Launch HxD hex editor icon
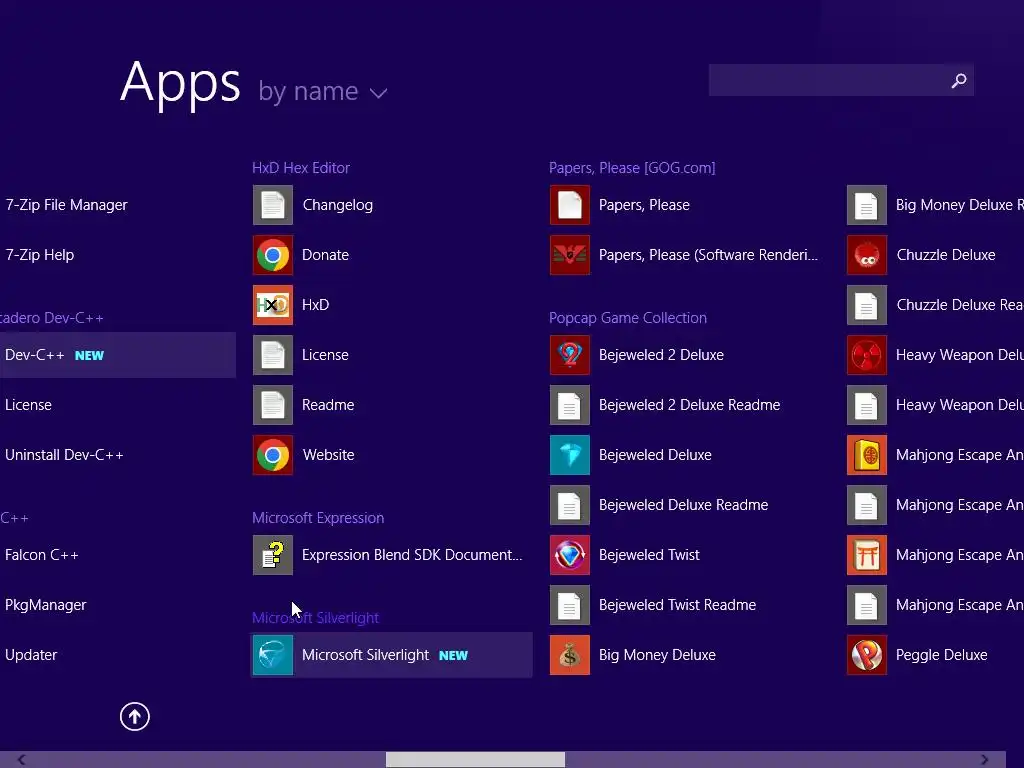1024x768 pixels. [x=272, y=305]
